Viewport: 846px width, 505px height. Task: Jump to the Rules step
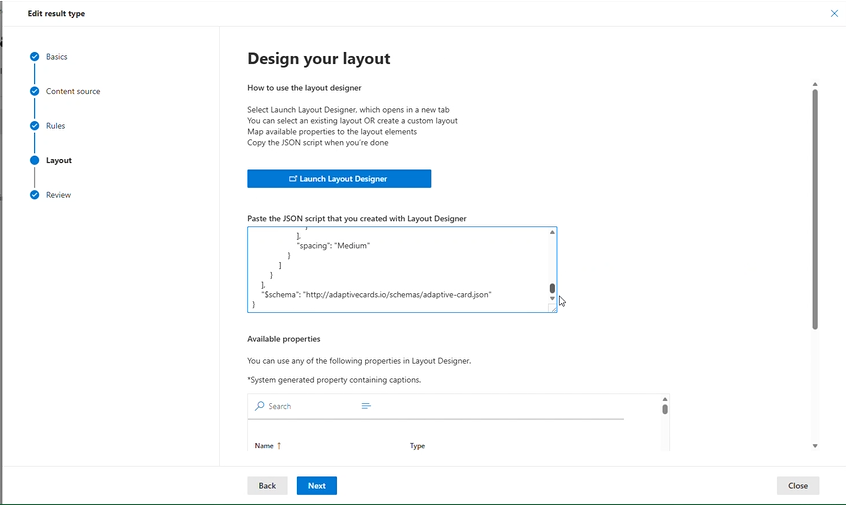click(x=56, y=126)
